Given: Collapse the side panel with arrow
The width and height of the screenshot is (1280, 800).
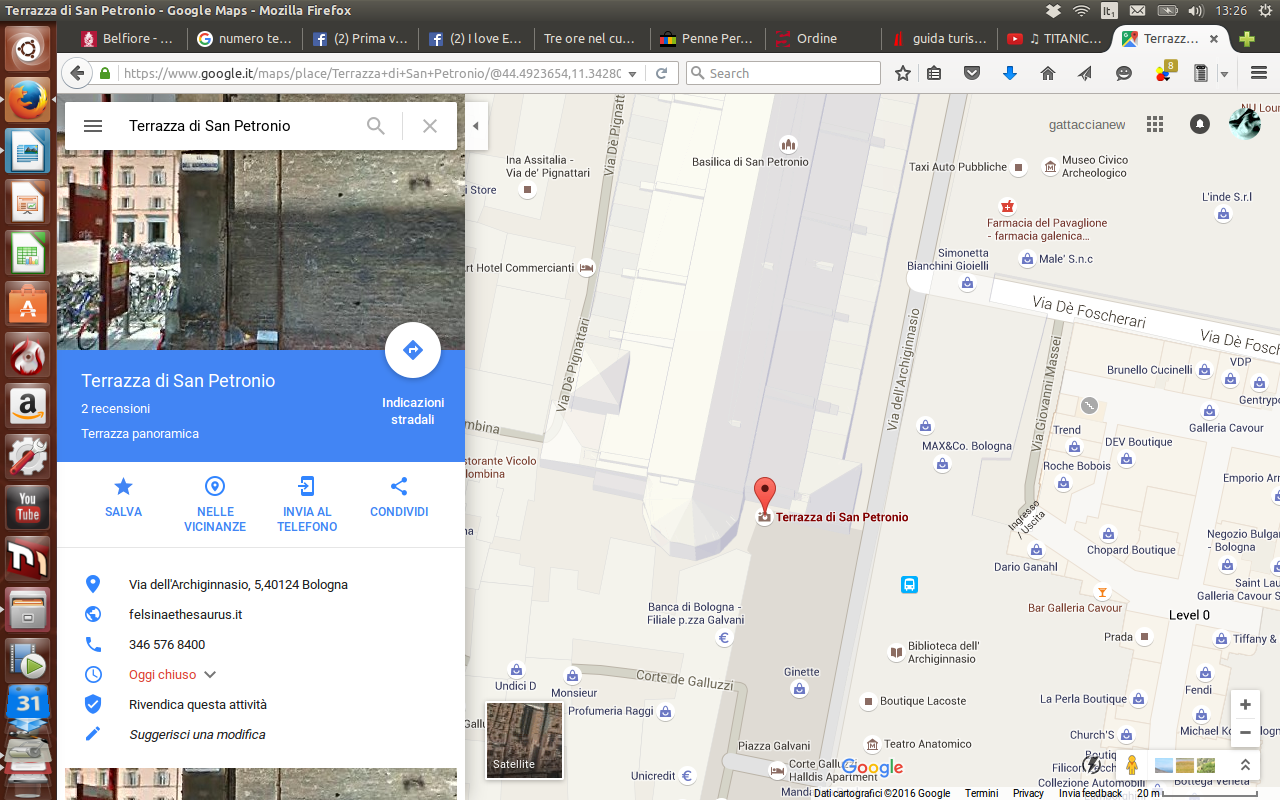Looking at the screenshot, I should pos(476,126).
